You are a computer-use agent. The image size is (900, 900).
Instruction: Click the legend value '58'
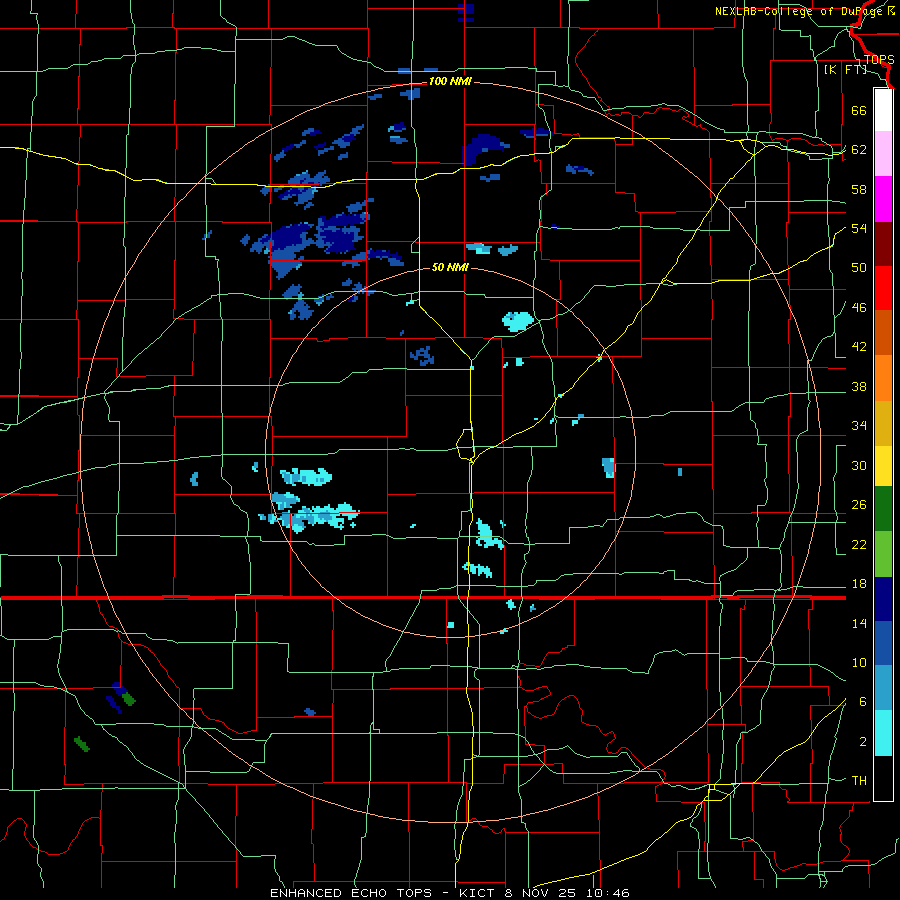pos(859,189)
